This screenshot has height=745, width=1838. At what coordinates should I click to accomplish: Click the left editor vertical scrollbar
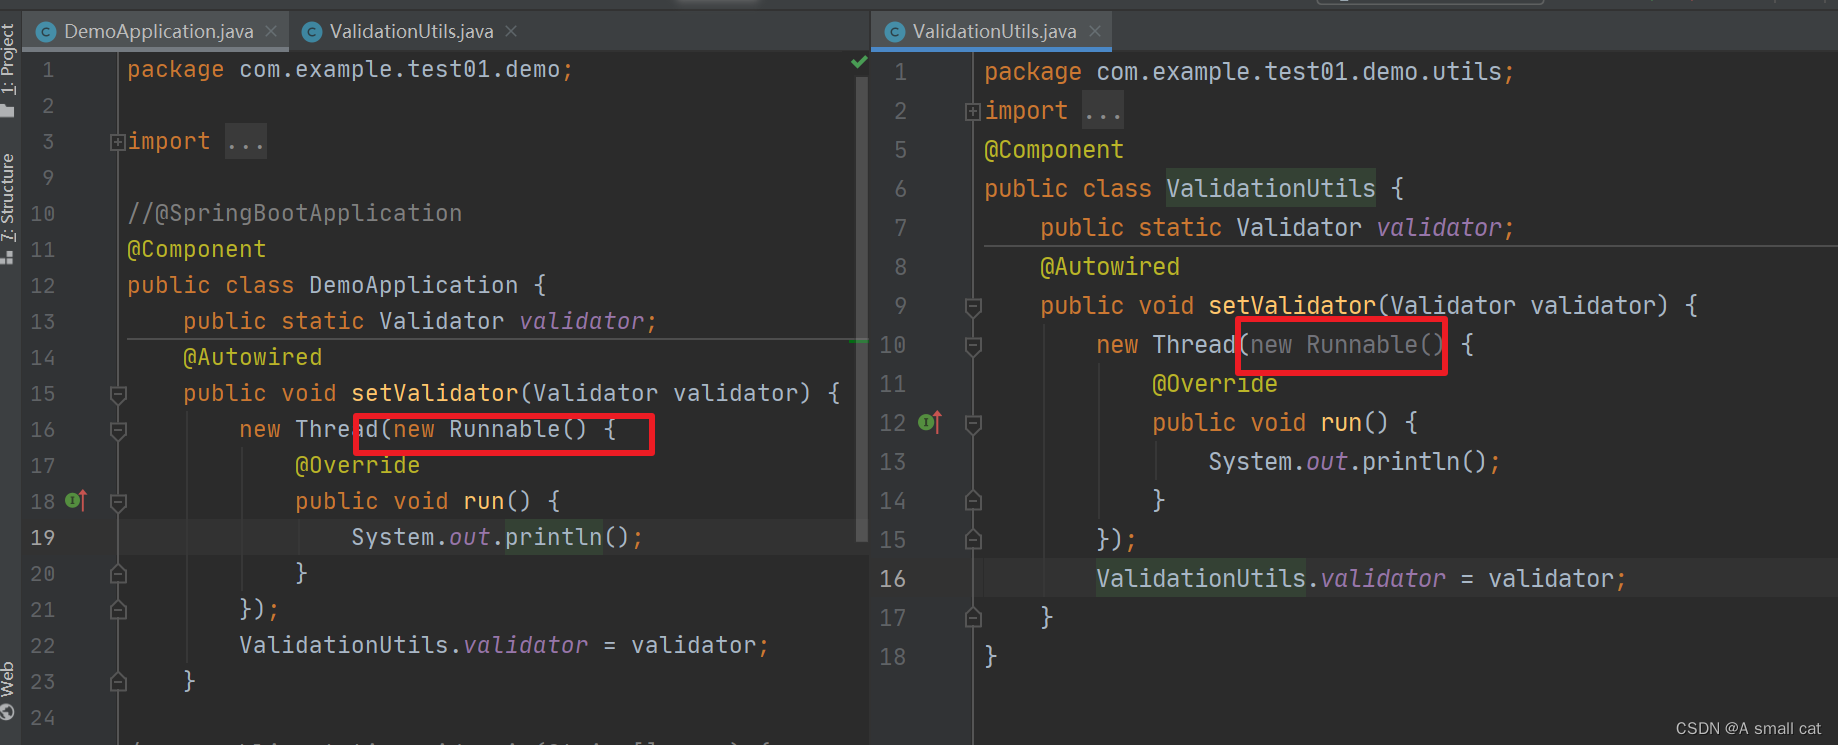tap(861, 310)
